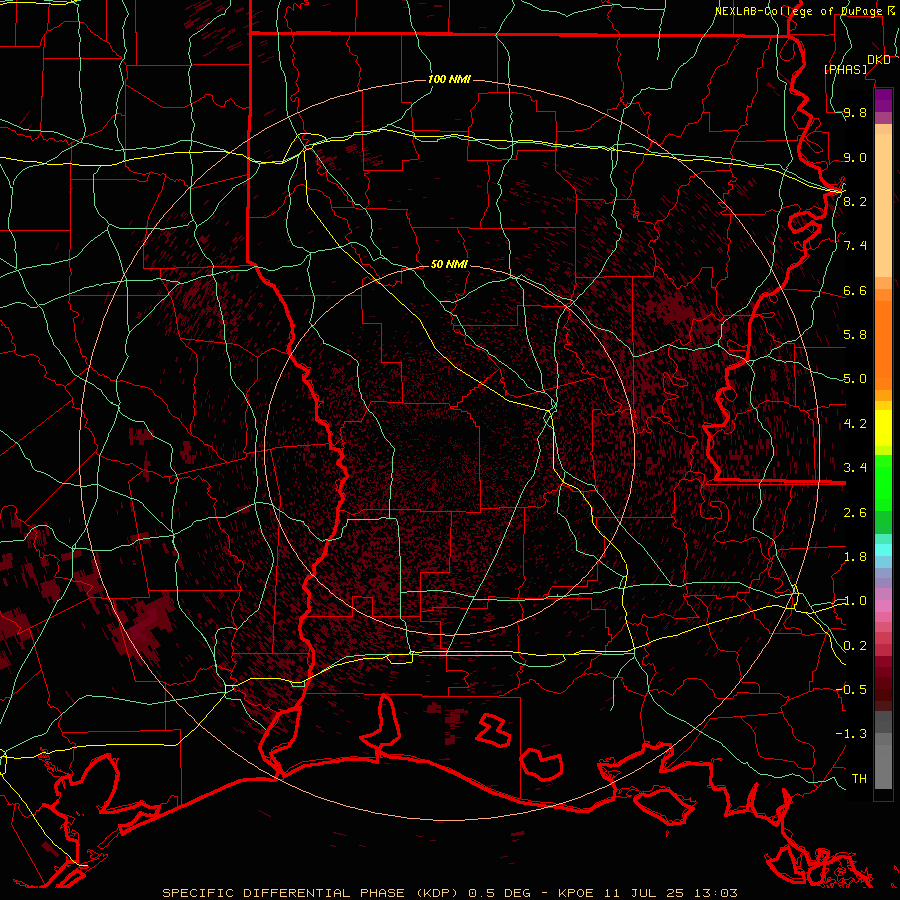Click the 4.2 scale value

855,424
